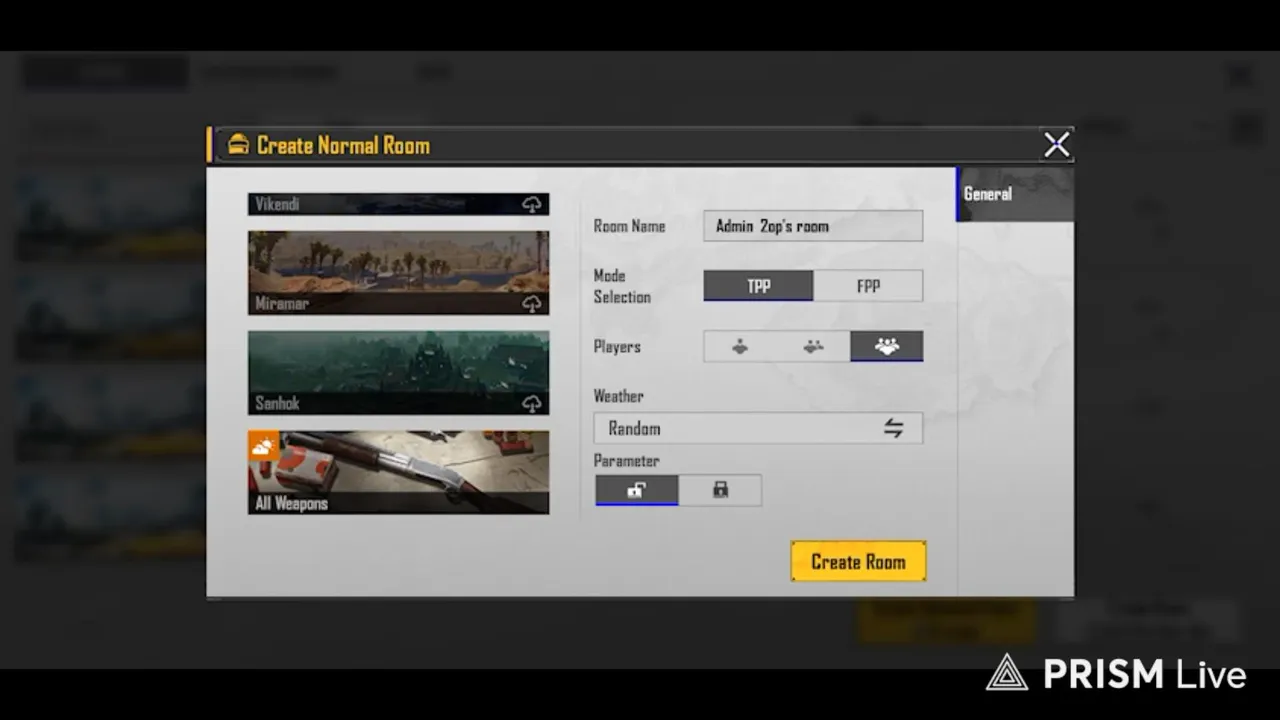
Task: Click the Room Name label
Action: coord(629,226)
